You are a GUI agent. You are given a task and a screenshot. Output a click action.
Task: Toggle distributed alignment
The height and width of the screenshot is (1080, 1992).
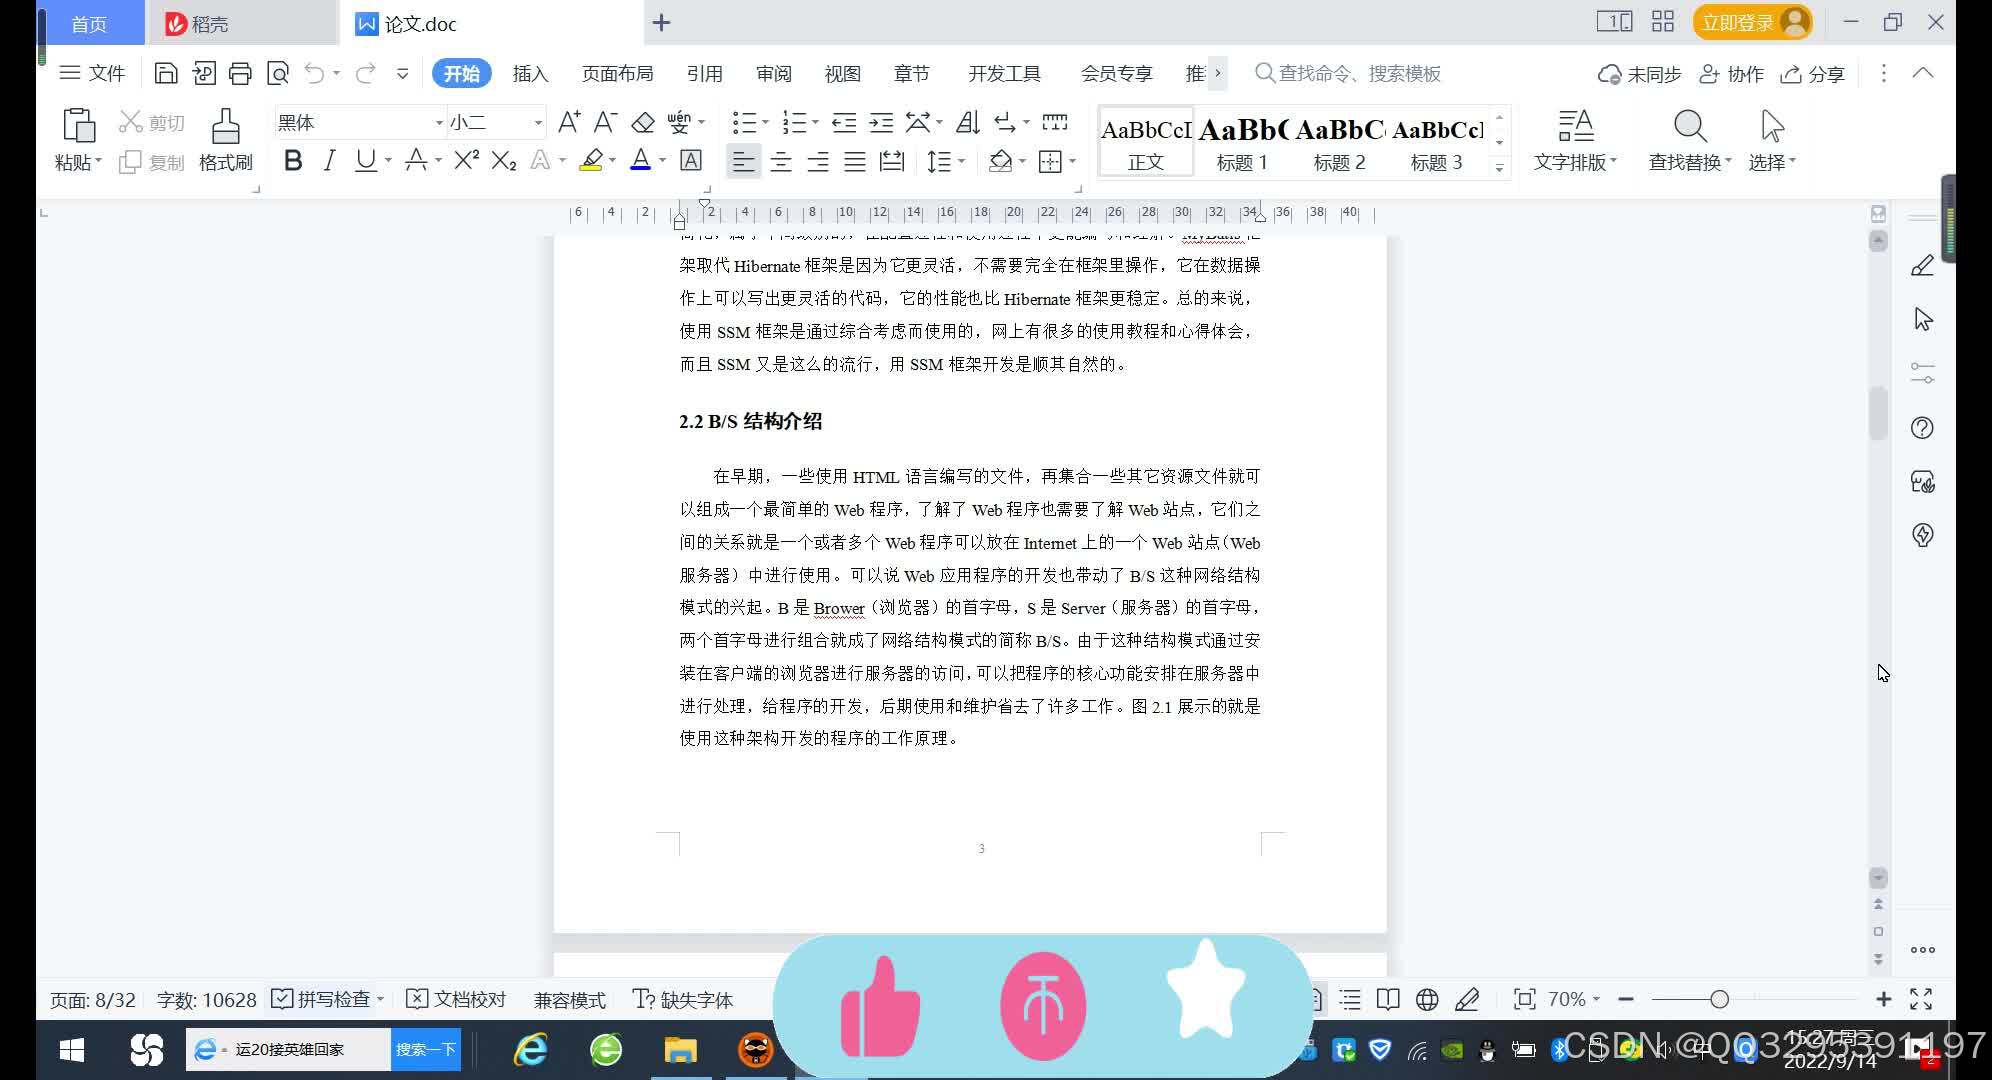892,161
